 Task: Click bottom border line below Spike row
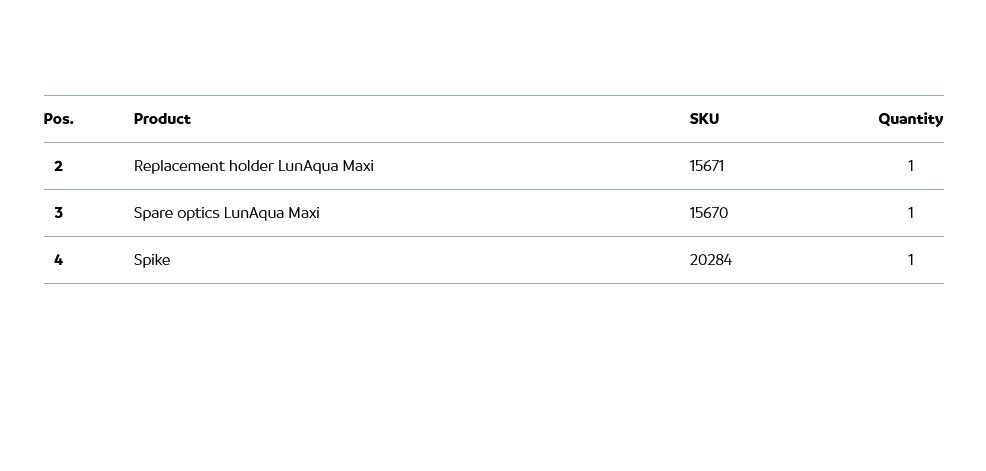click(493, 284)
